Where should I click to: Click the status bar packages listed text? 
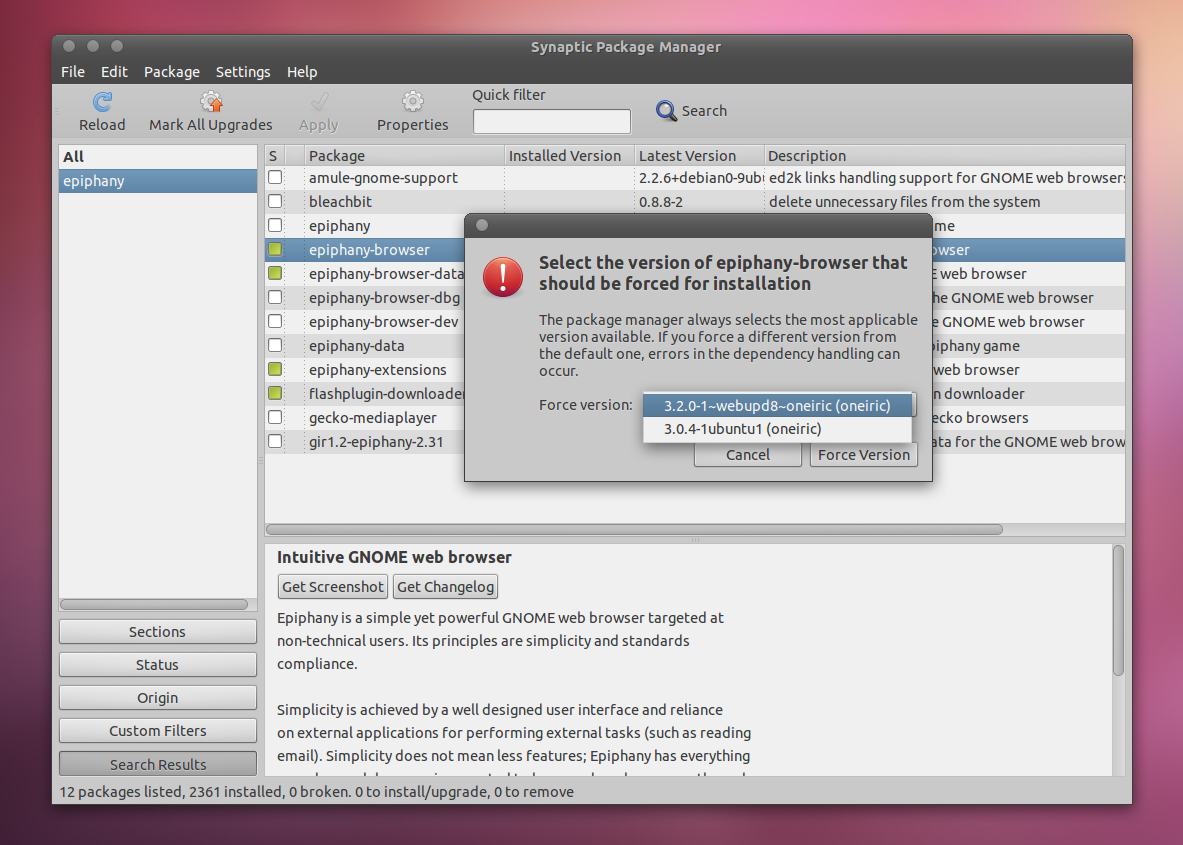pyautogui.click(x=317, y=792)
